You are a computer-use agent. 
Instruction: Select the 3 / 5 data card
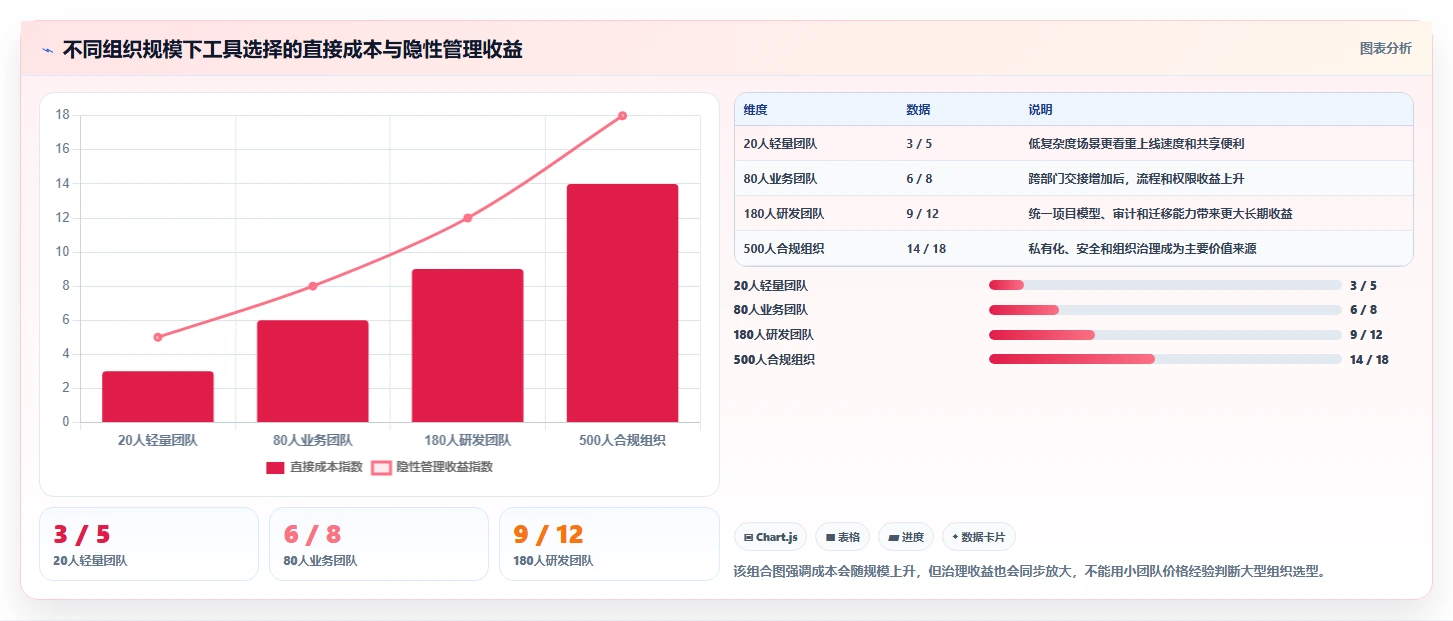(149, 544)
